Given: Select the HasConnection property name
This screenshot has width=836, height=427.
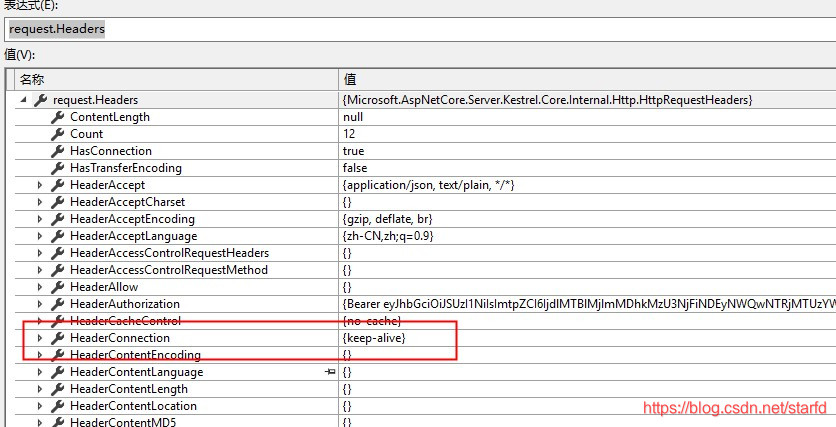Looking at the screenshot, I should (111, 151).
